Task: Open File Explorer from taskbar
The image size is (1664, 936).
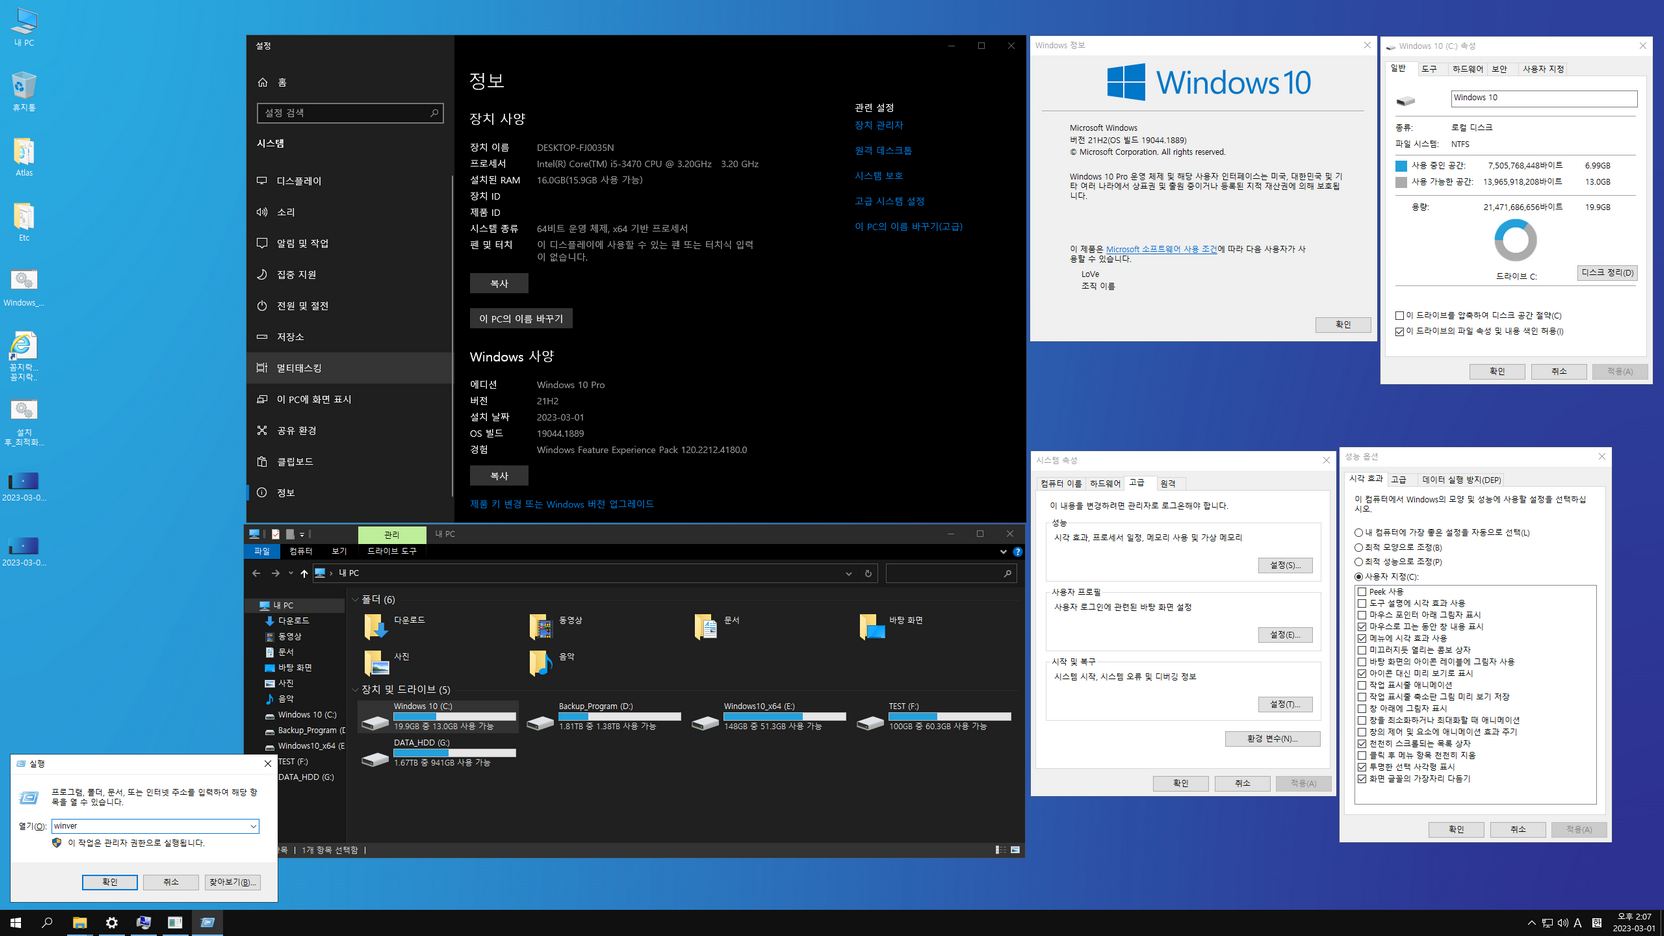Action: (79, 922)
